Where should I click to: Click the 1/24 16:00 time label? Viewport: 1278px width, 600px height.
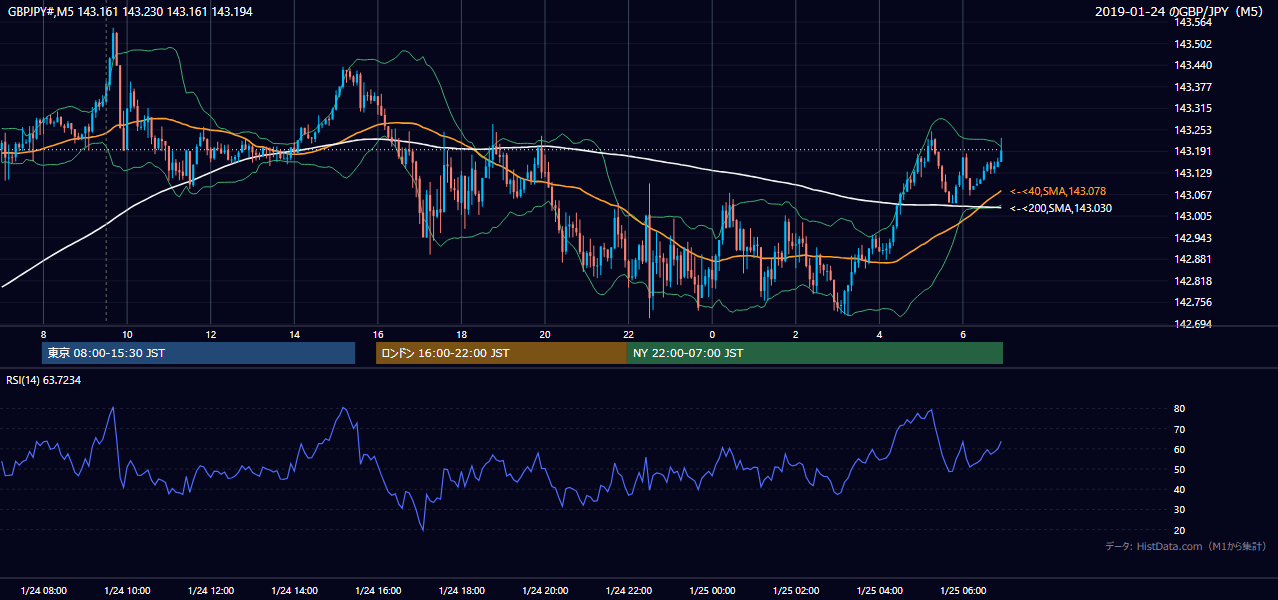coord(378,591)
